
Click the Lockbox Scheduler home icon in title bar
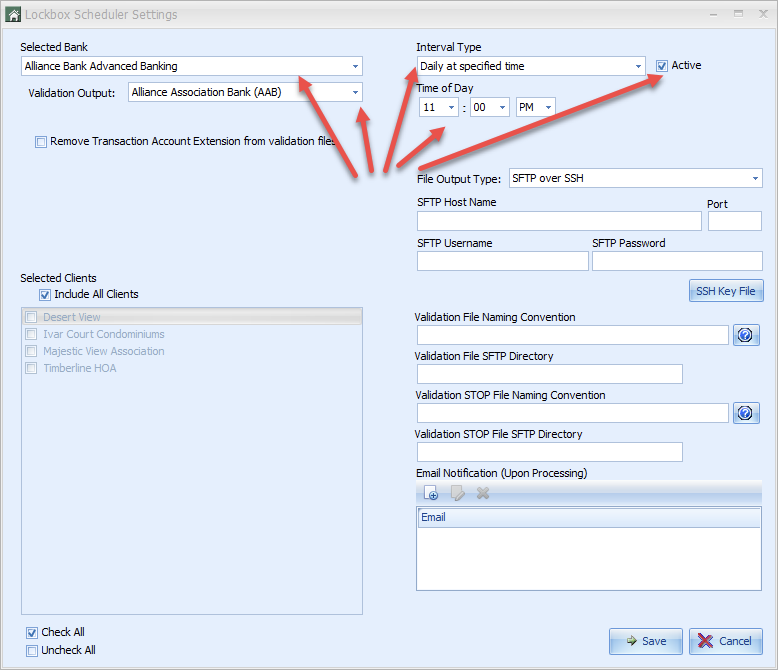click(13, 14)
